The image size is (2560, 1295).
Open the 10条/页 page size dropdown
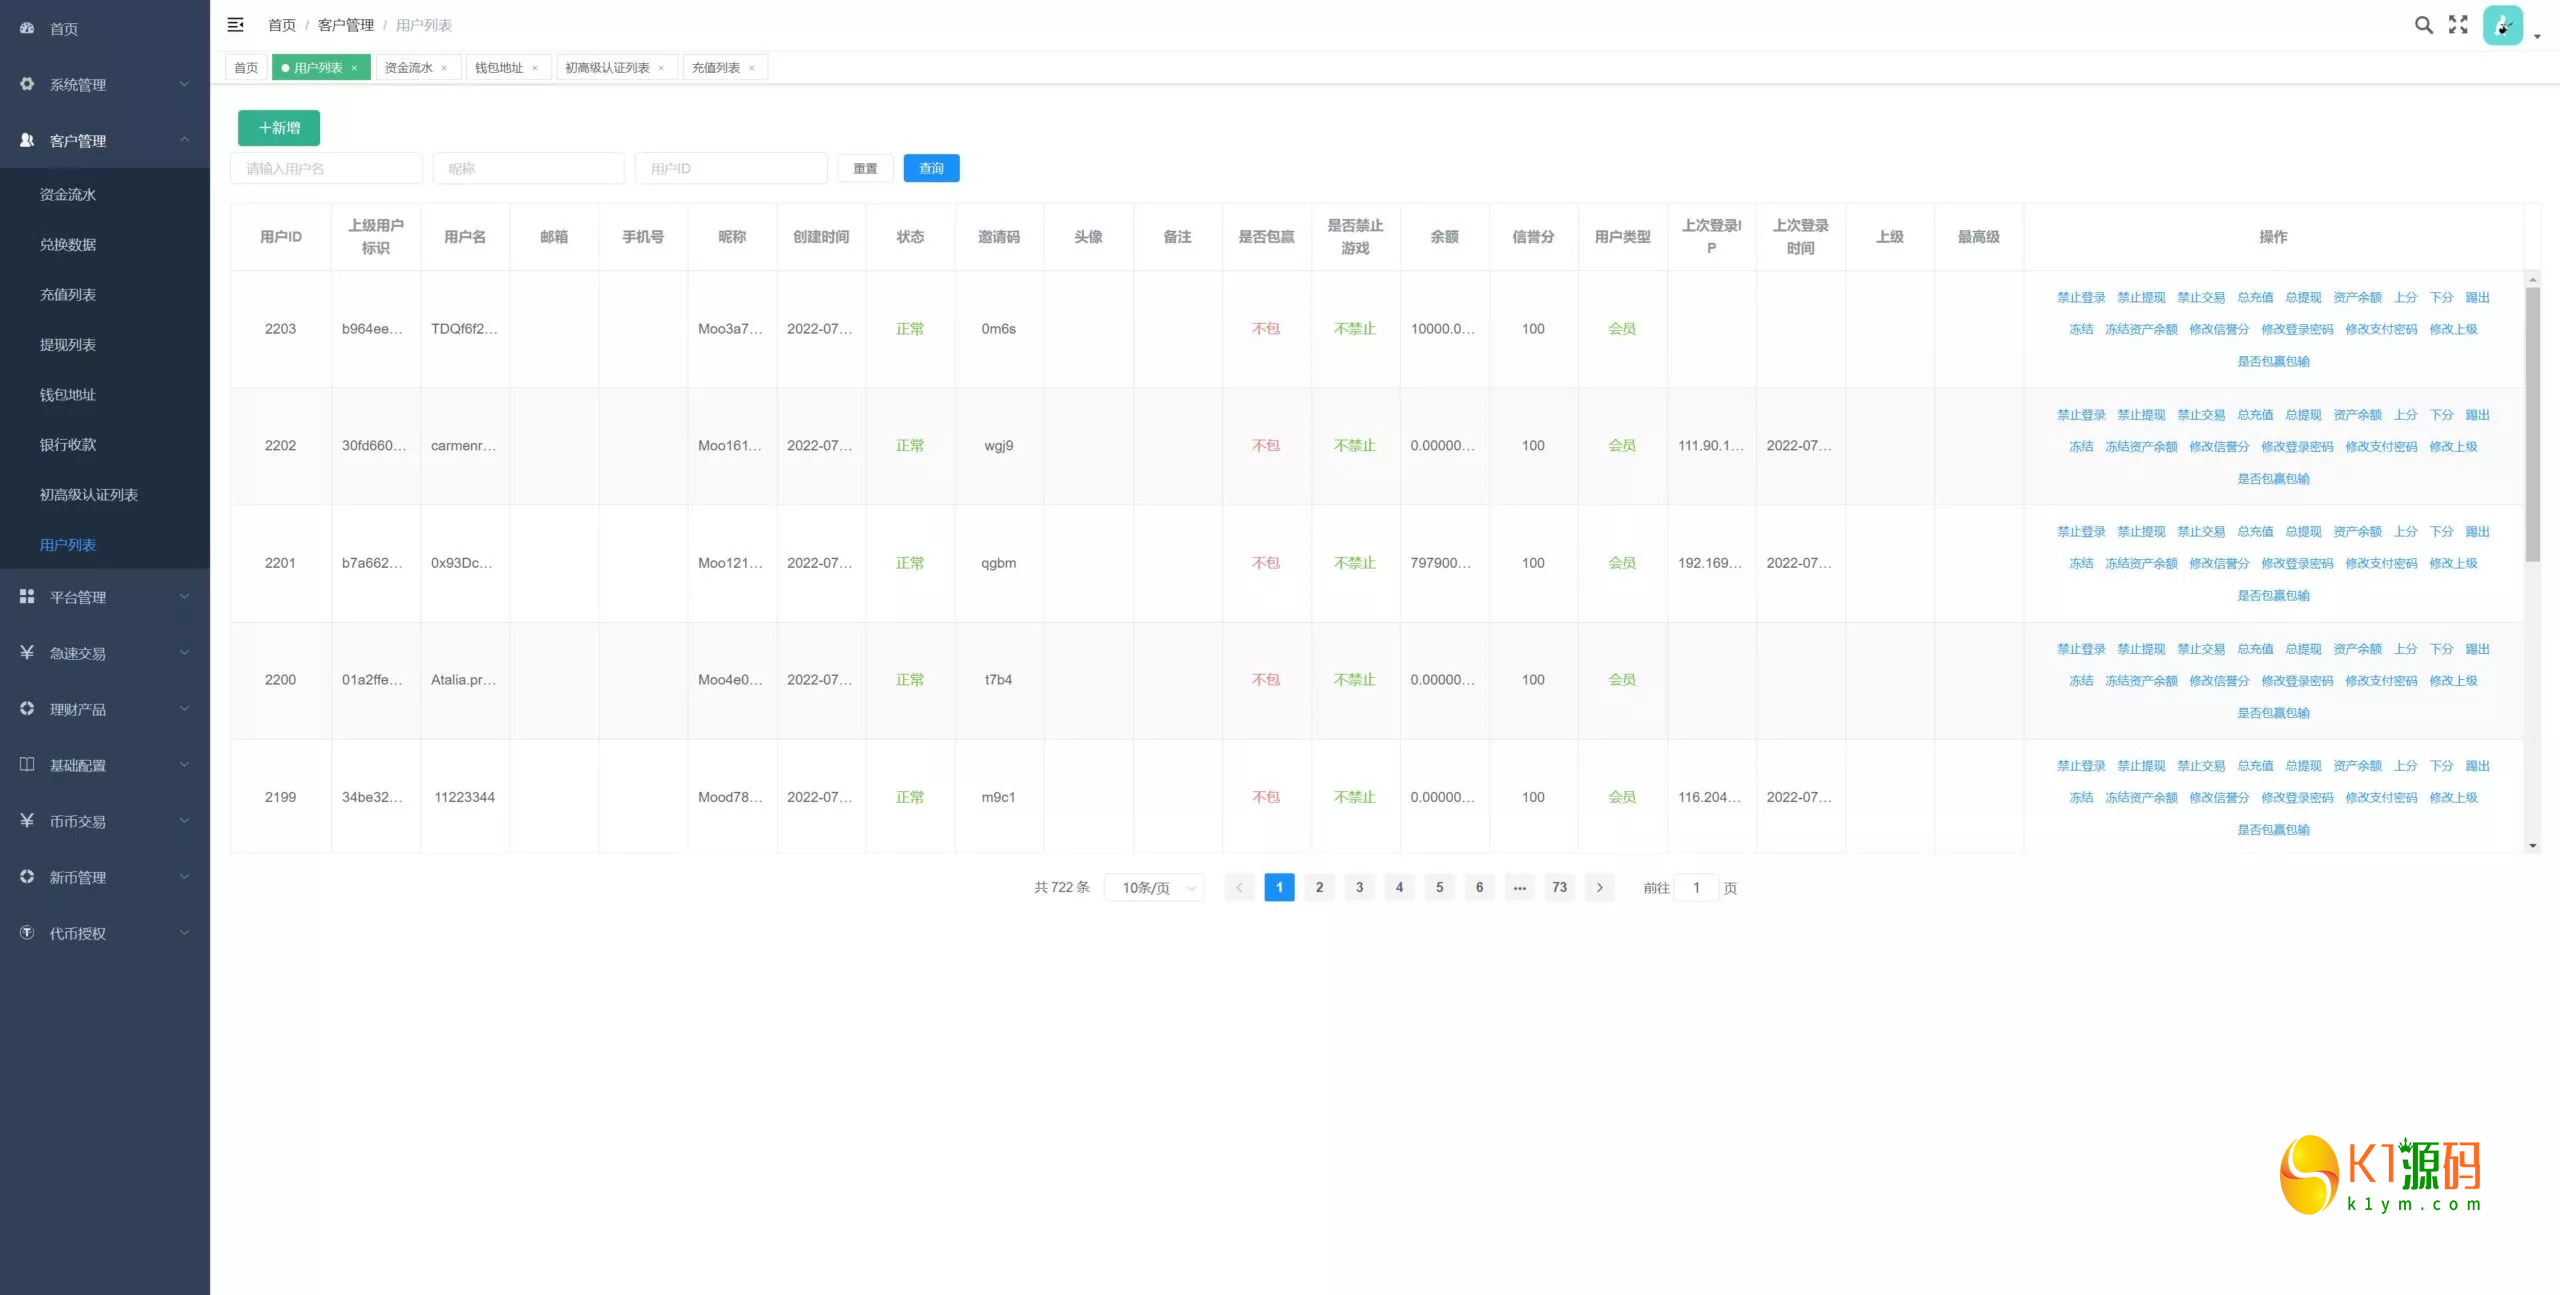(1154, 887)
